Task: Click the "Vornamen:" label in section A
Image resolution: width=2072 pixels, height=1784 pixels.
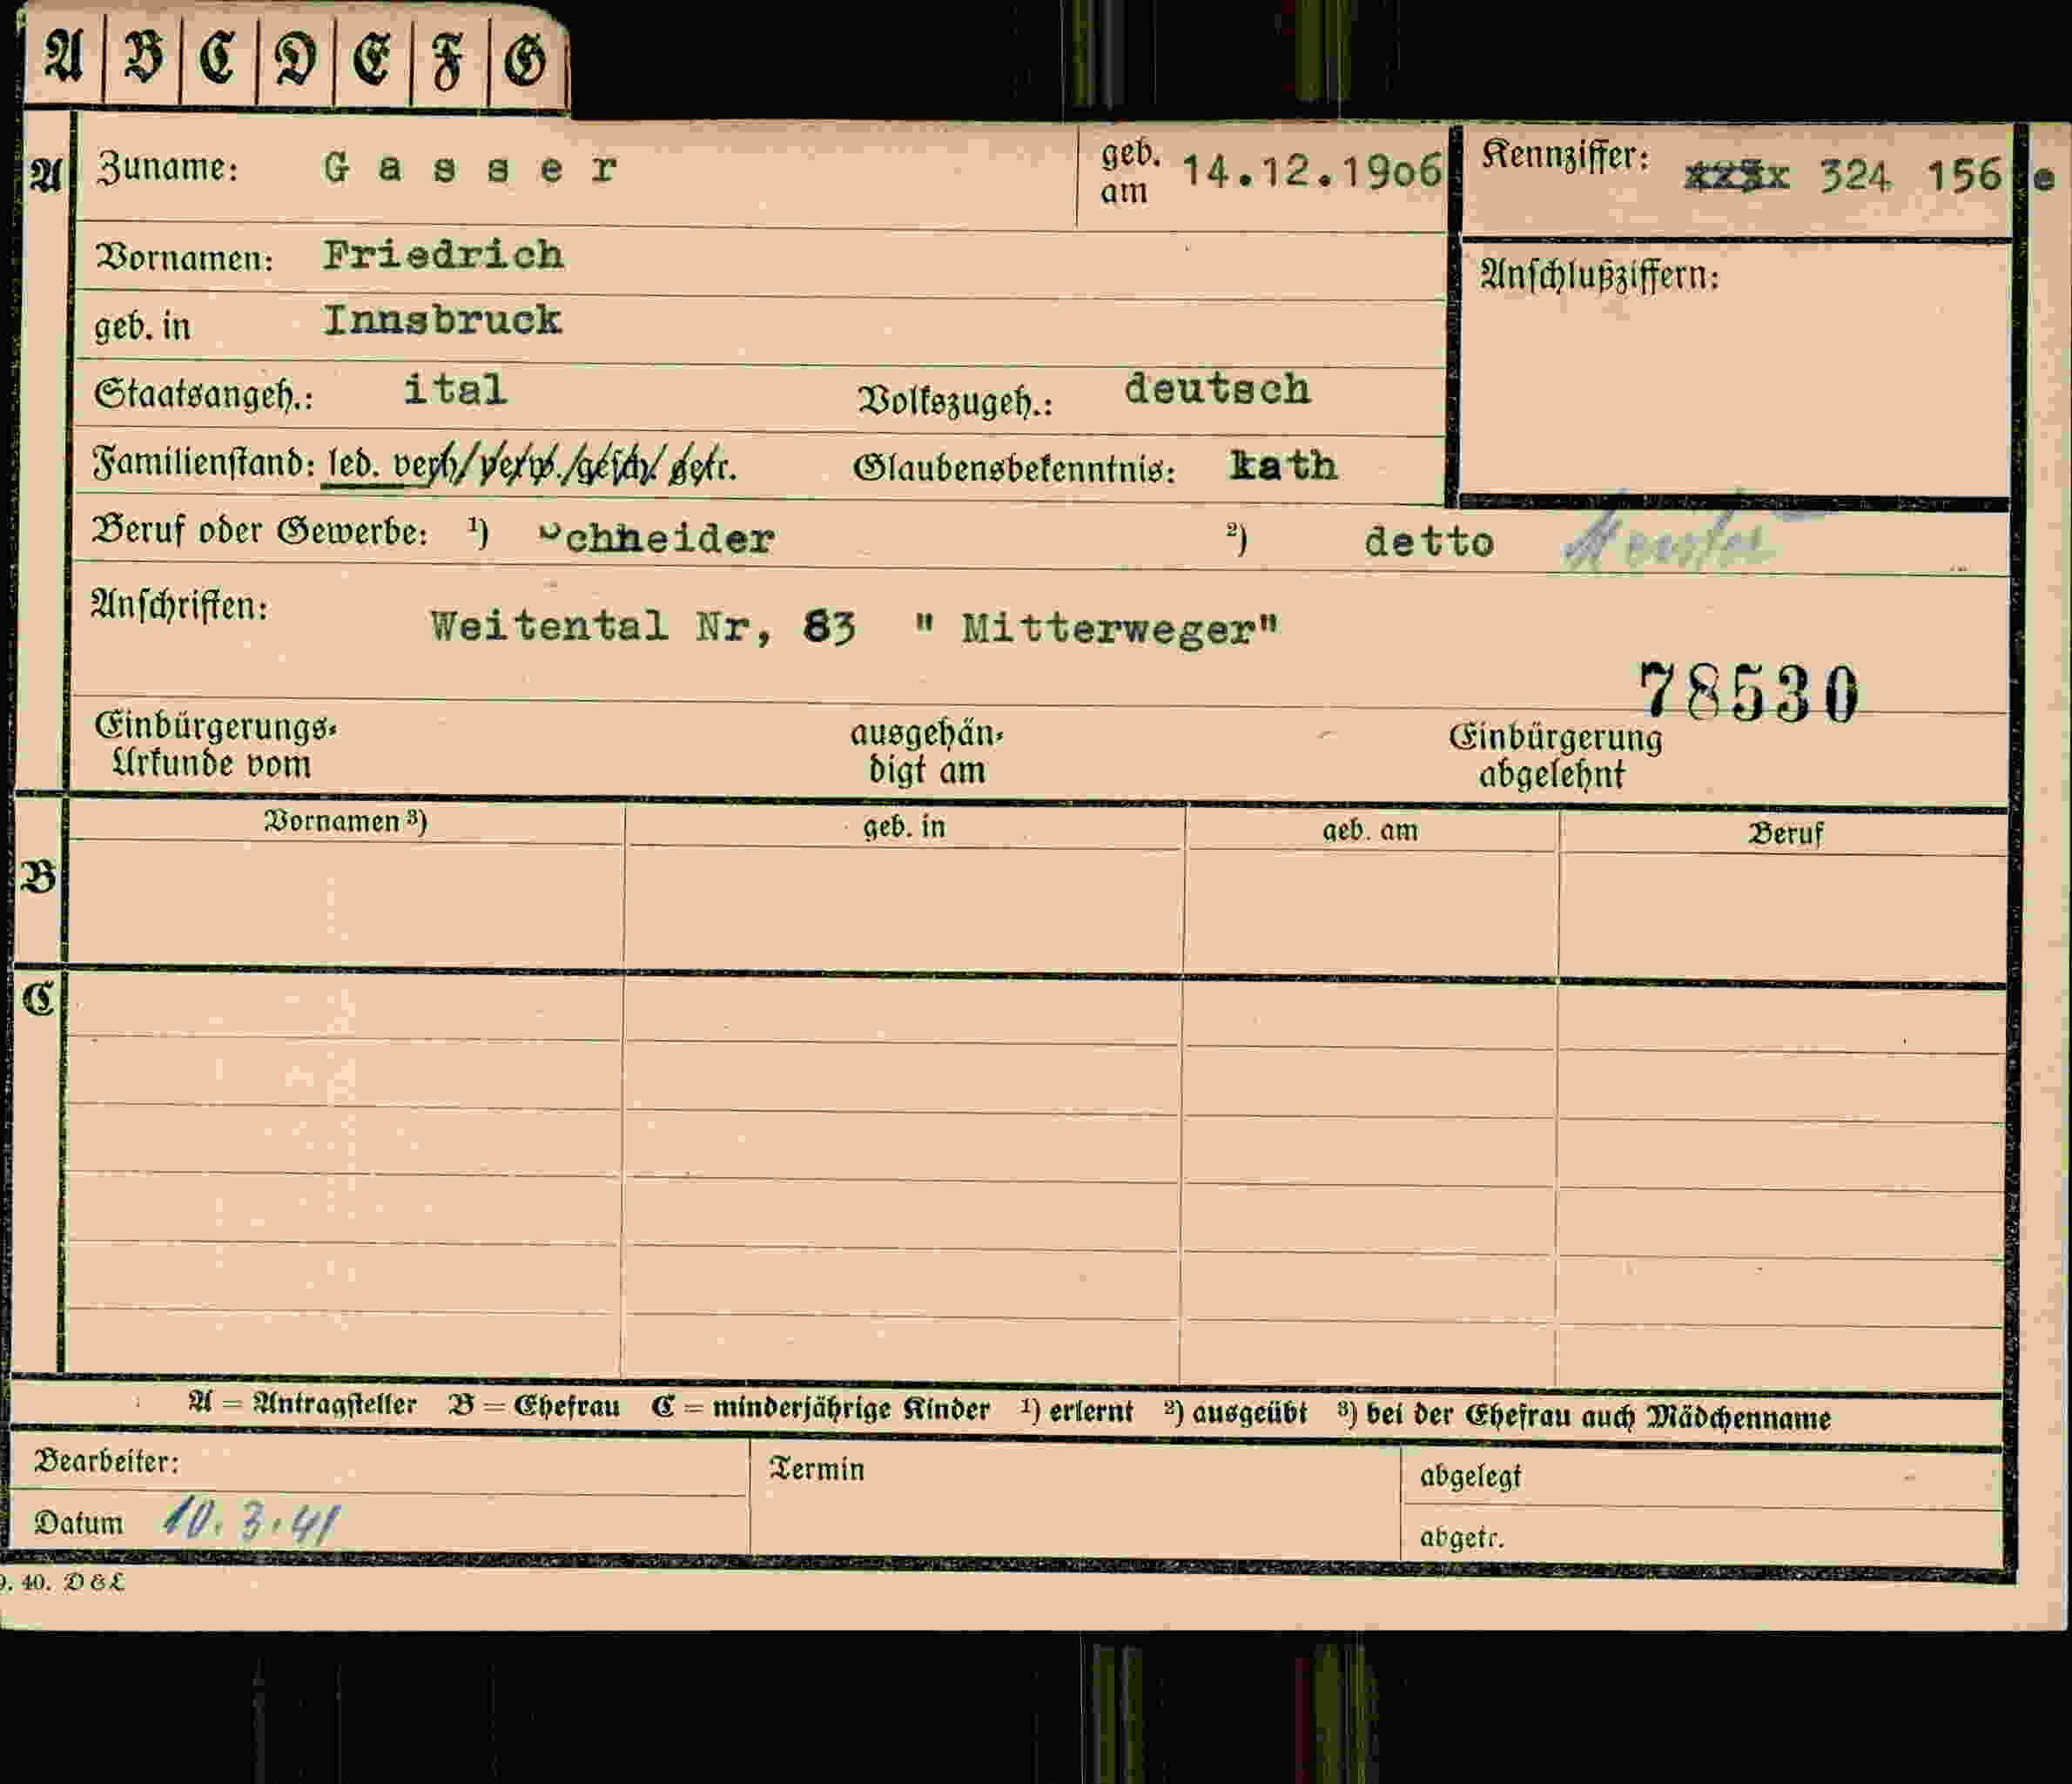Action: tap(184, 259)
